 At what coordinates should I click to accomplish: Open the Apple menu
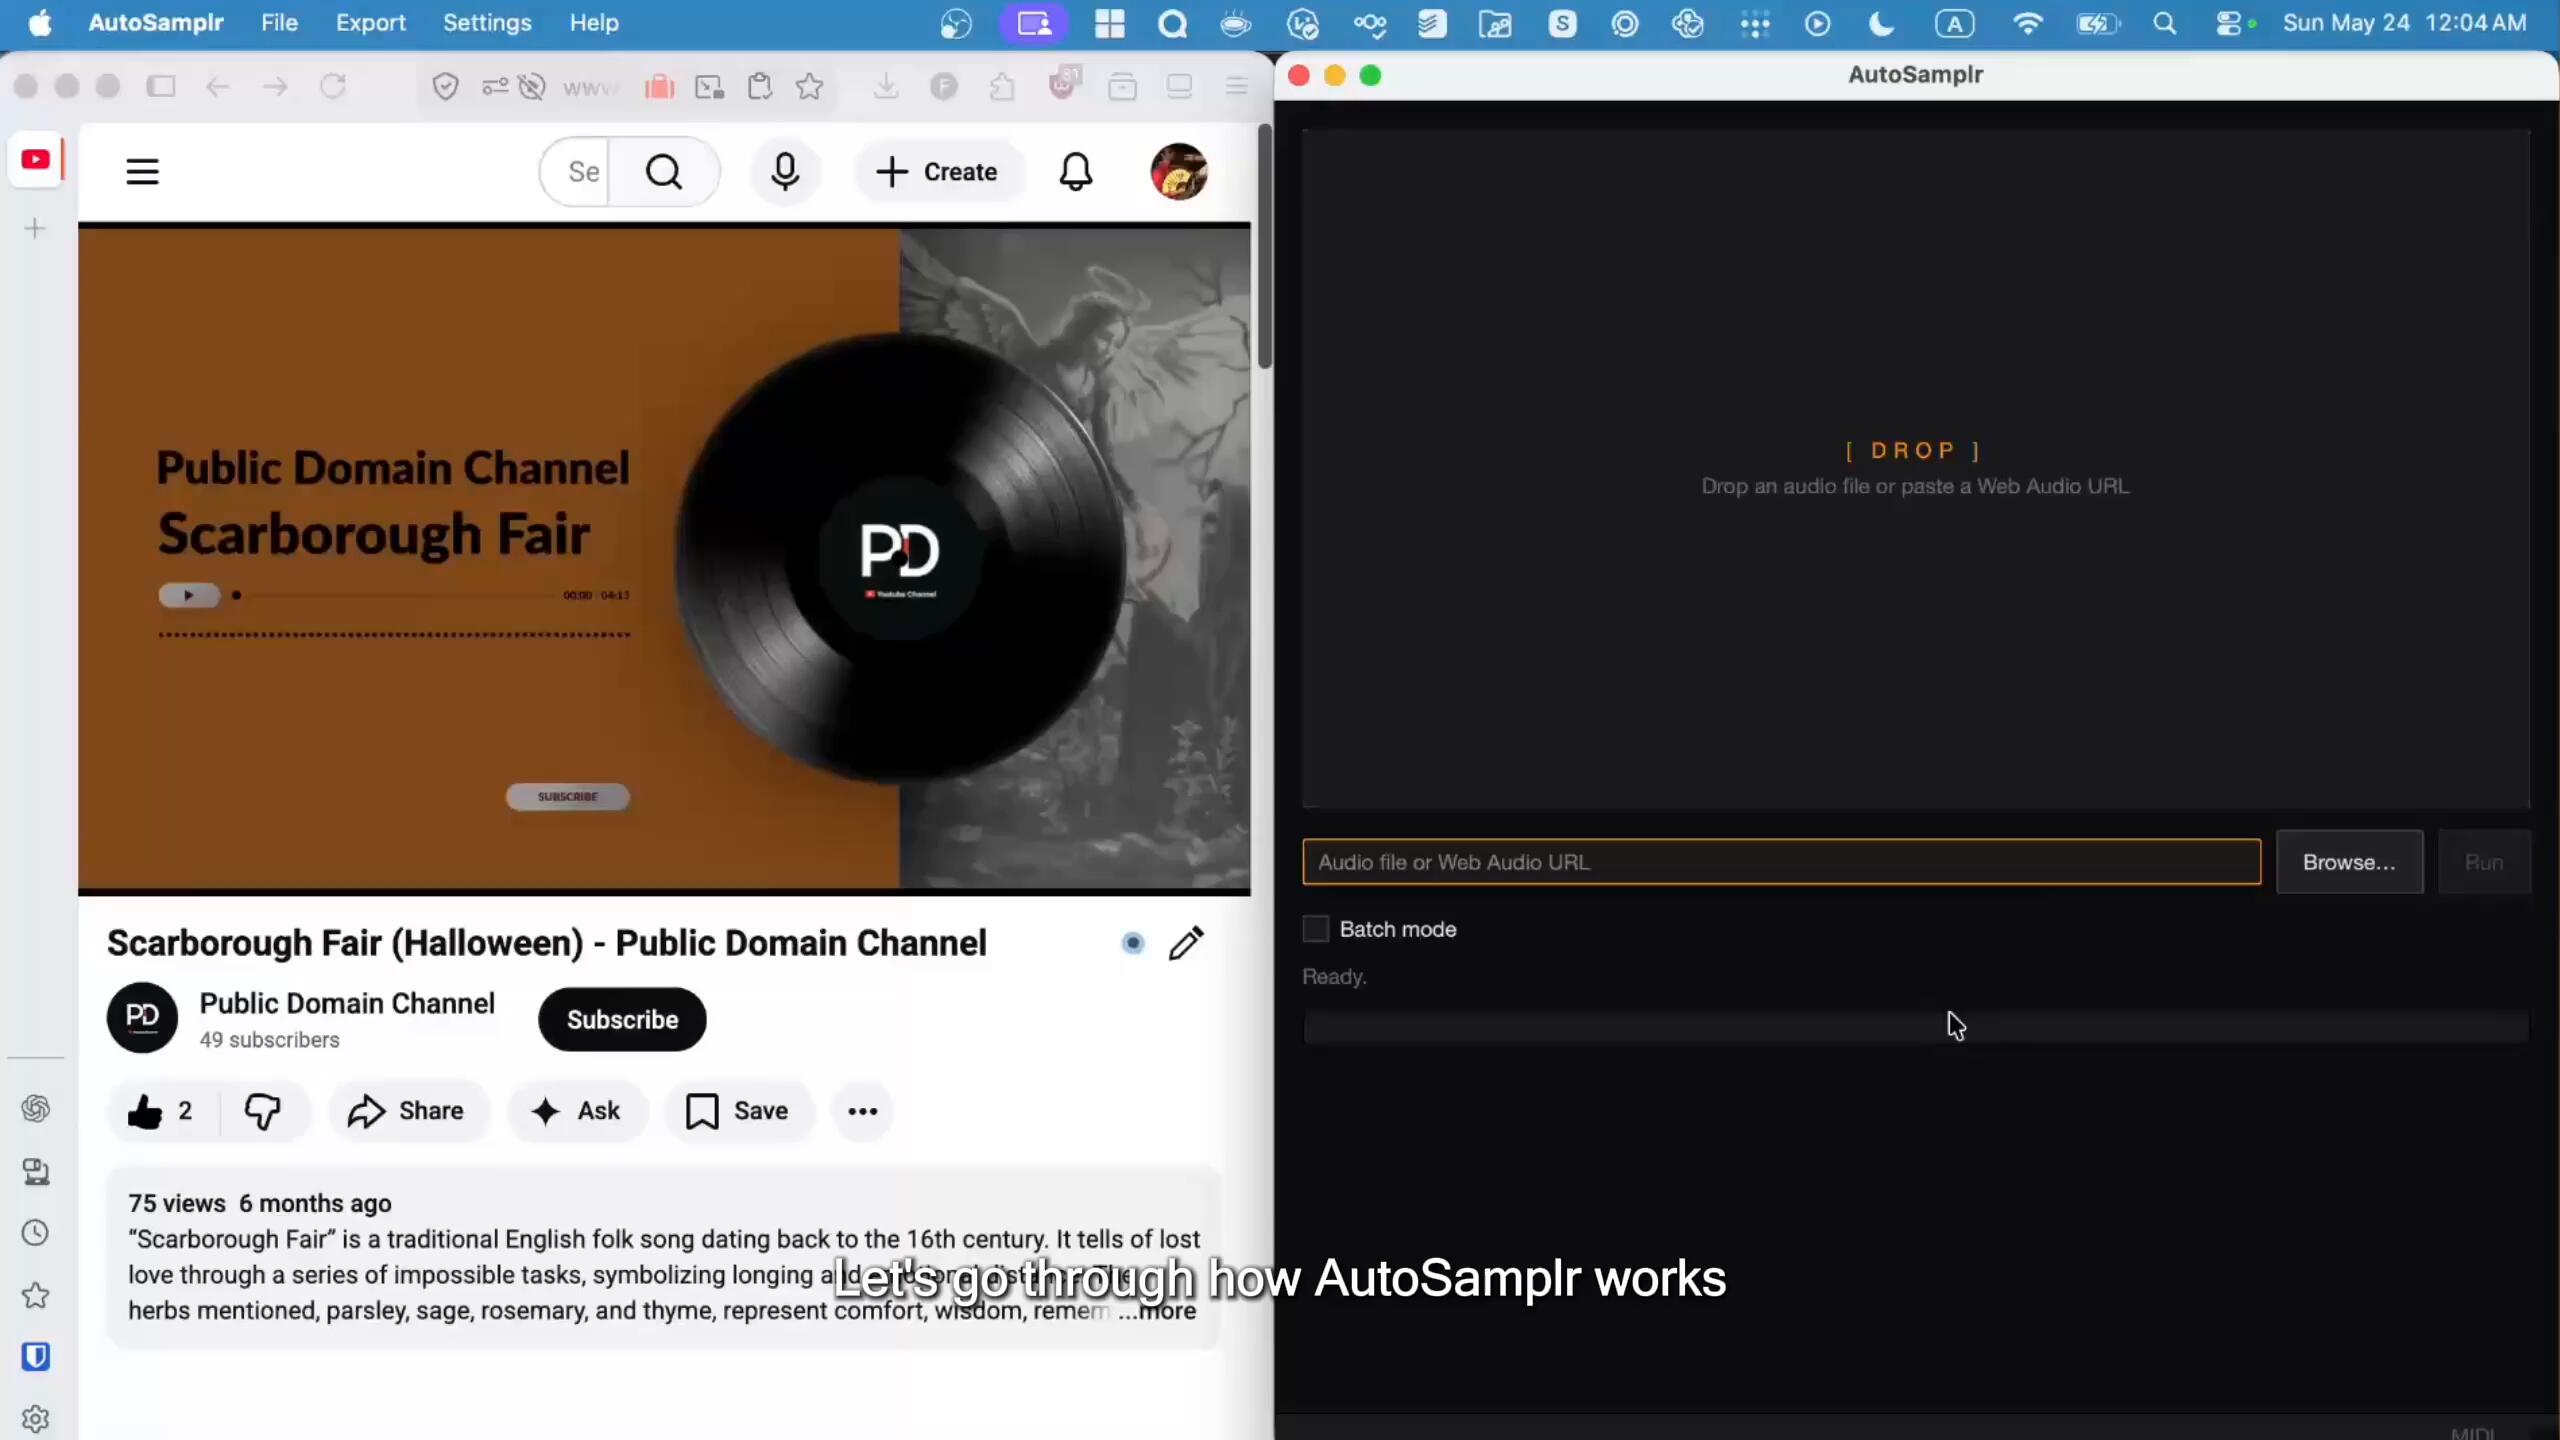40,22
